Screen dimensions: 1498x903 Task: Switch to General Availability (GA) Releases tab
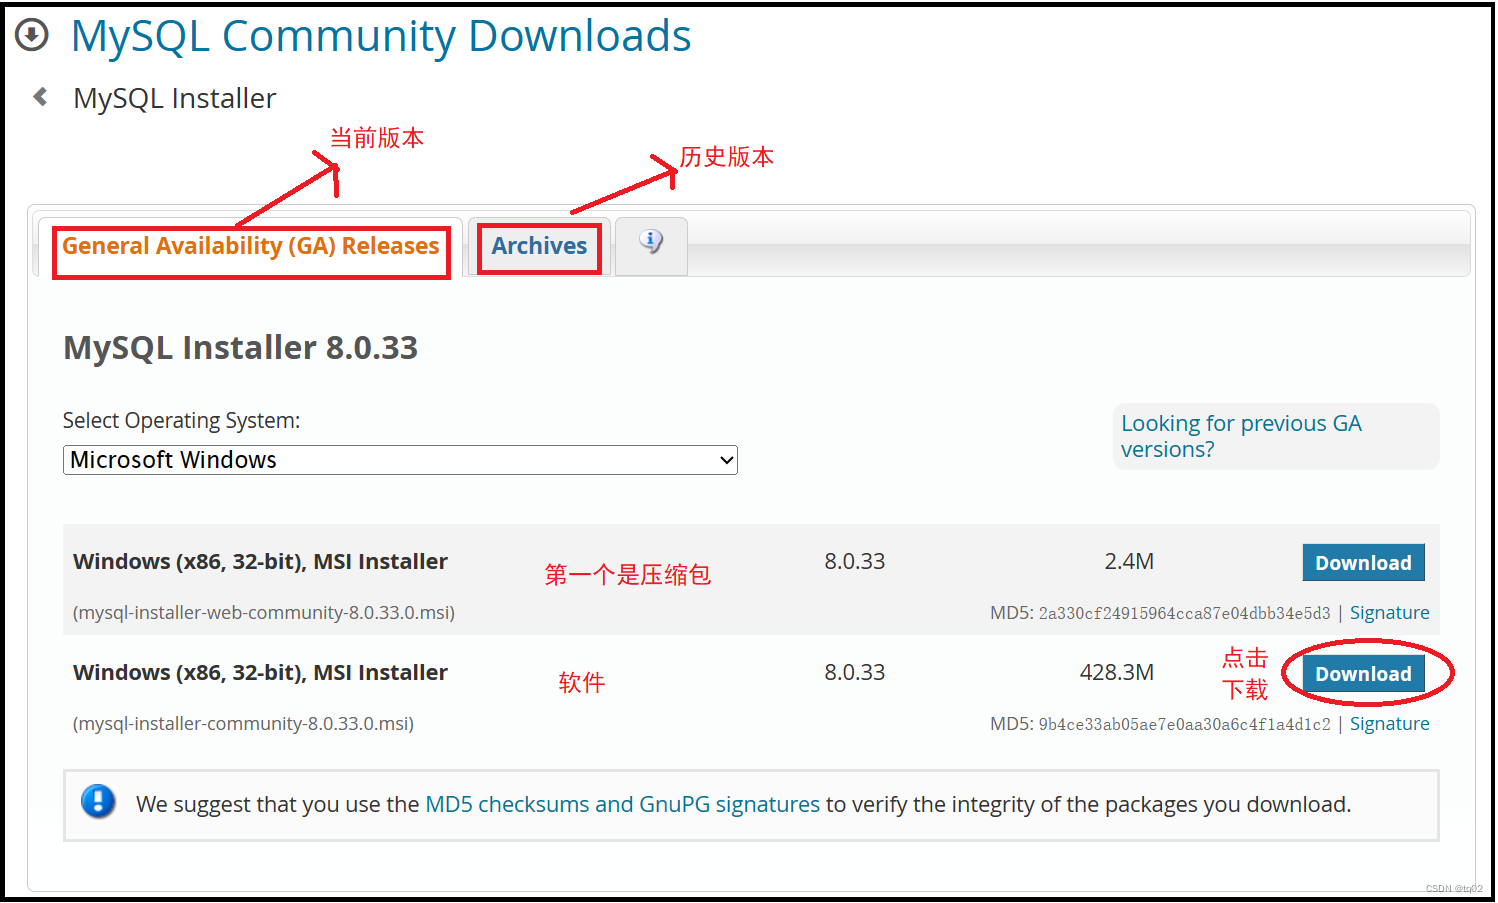click(250, 246)
